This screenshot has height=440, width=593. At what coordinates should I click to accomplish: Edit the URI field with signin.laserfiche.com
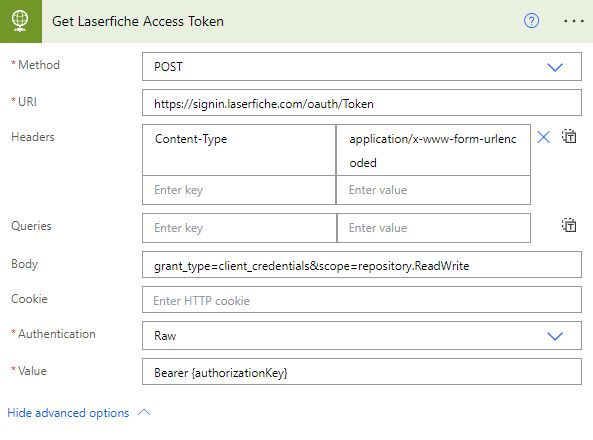pyautogui.click(x=362, y=103)
